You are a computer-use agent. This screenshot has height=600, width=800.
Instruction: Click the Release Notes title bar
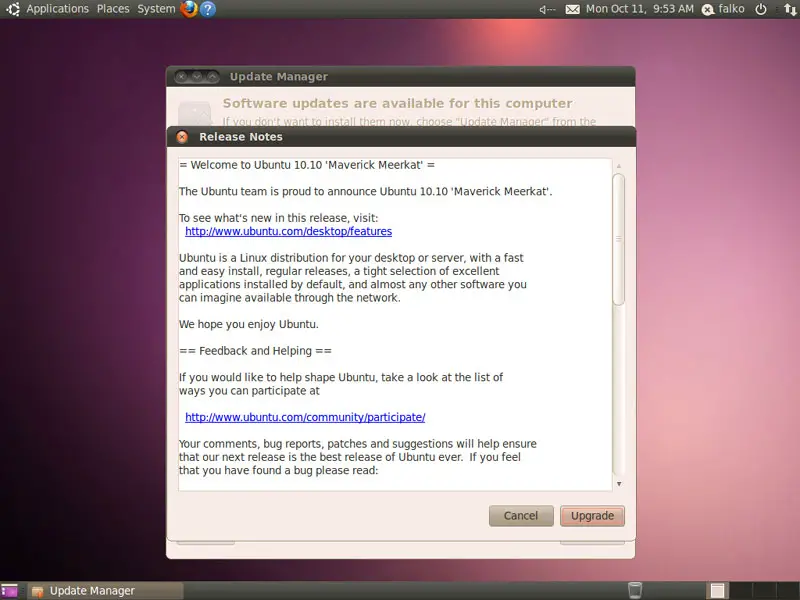point(401,137)
